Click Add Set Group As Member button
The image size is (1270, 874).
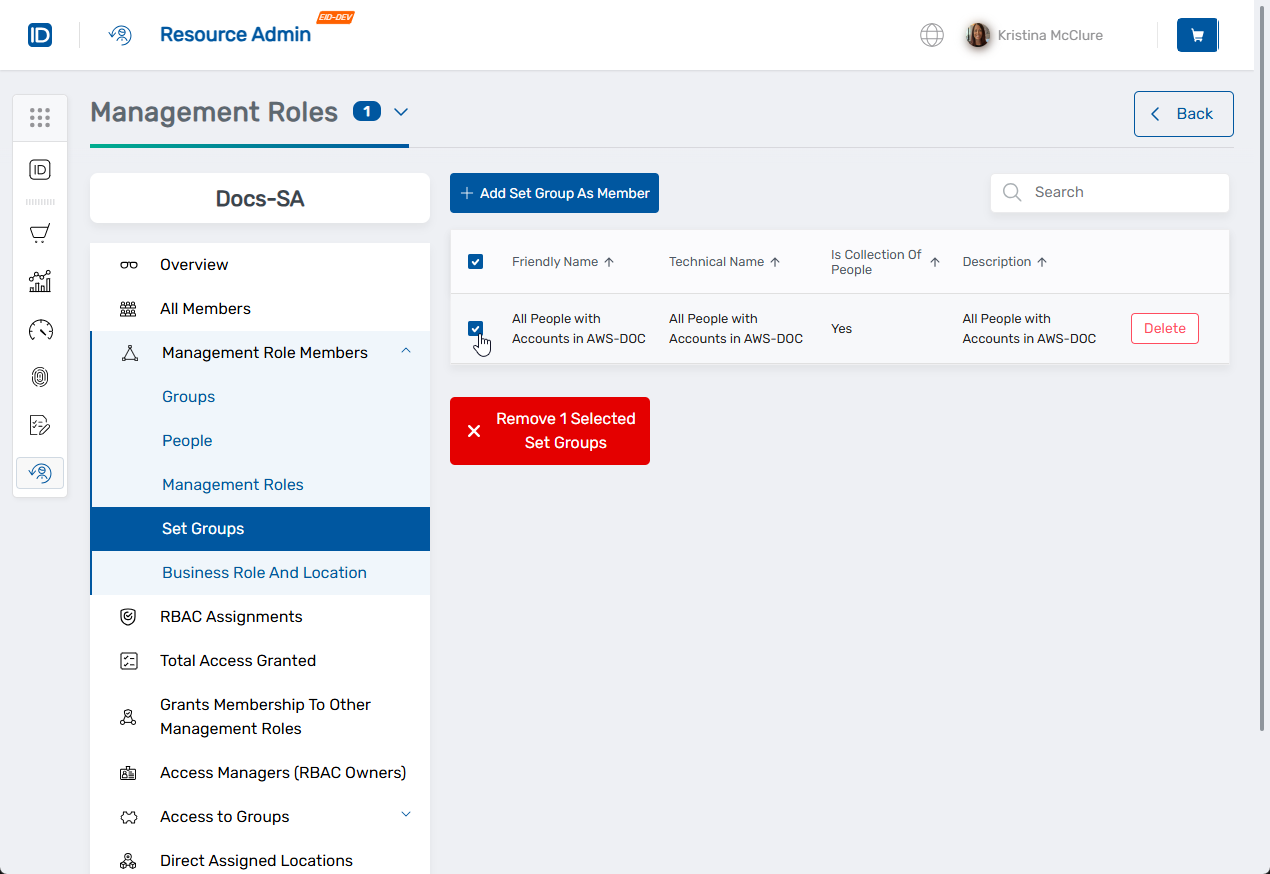tap(554, 193)
